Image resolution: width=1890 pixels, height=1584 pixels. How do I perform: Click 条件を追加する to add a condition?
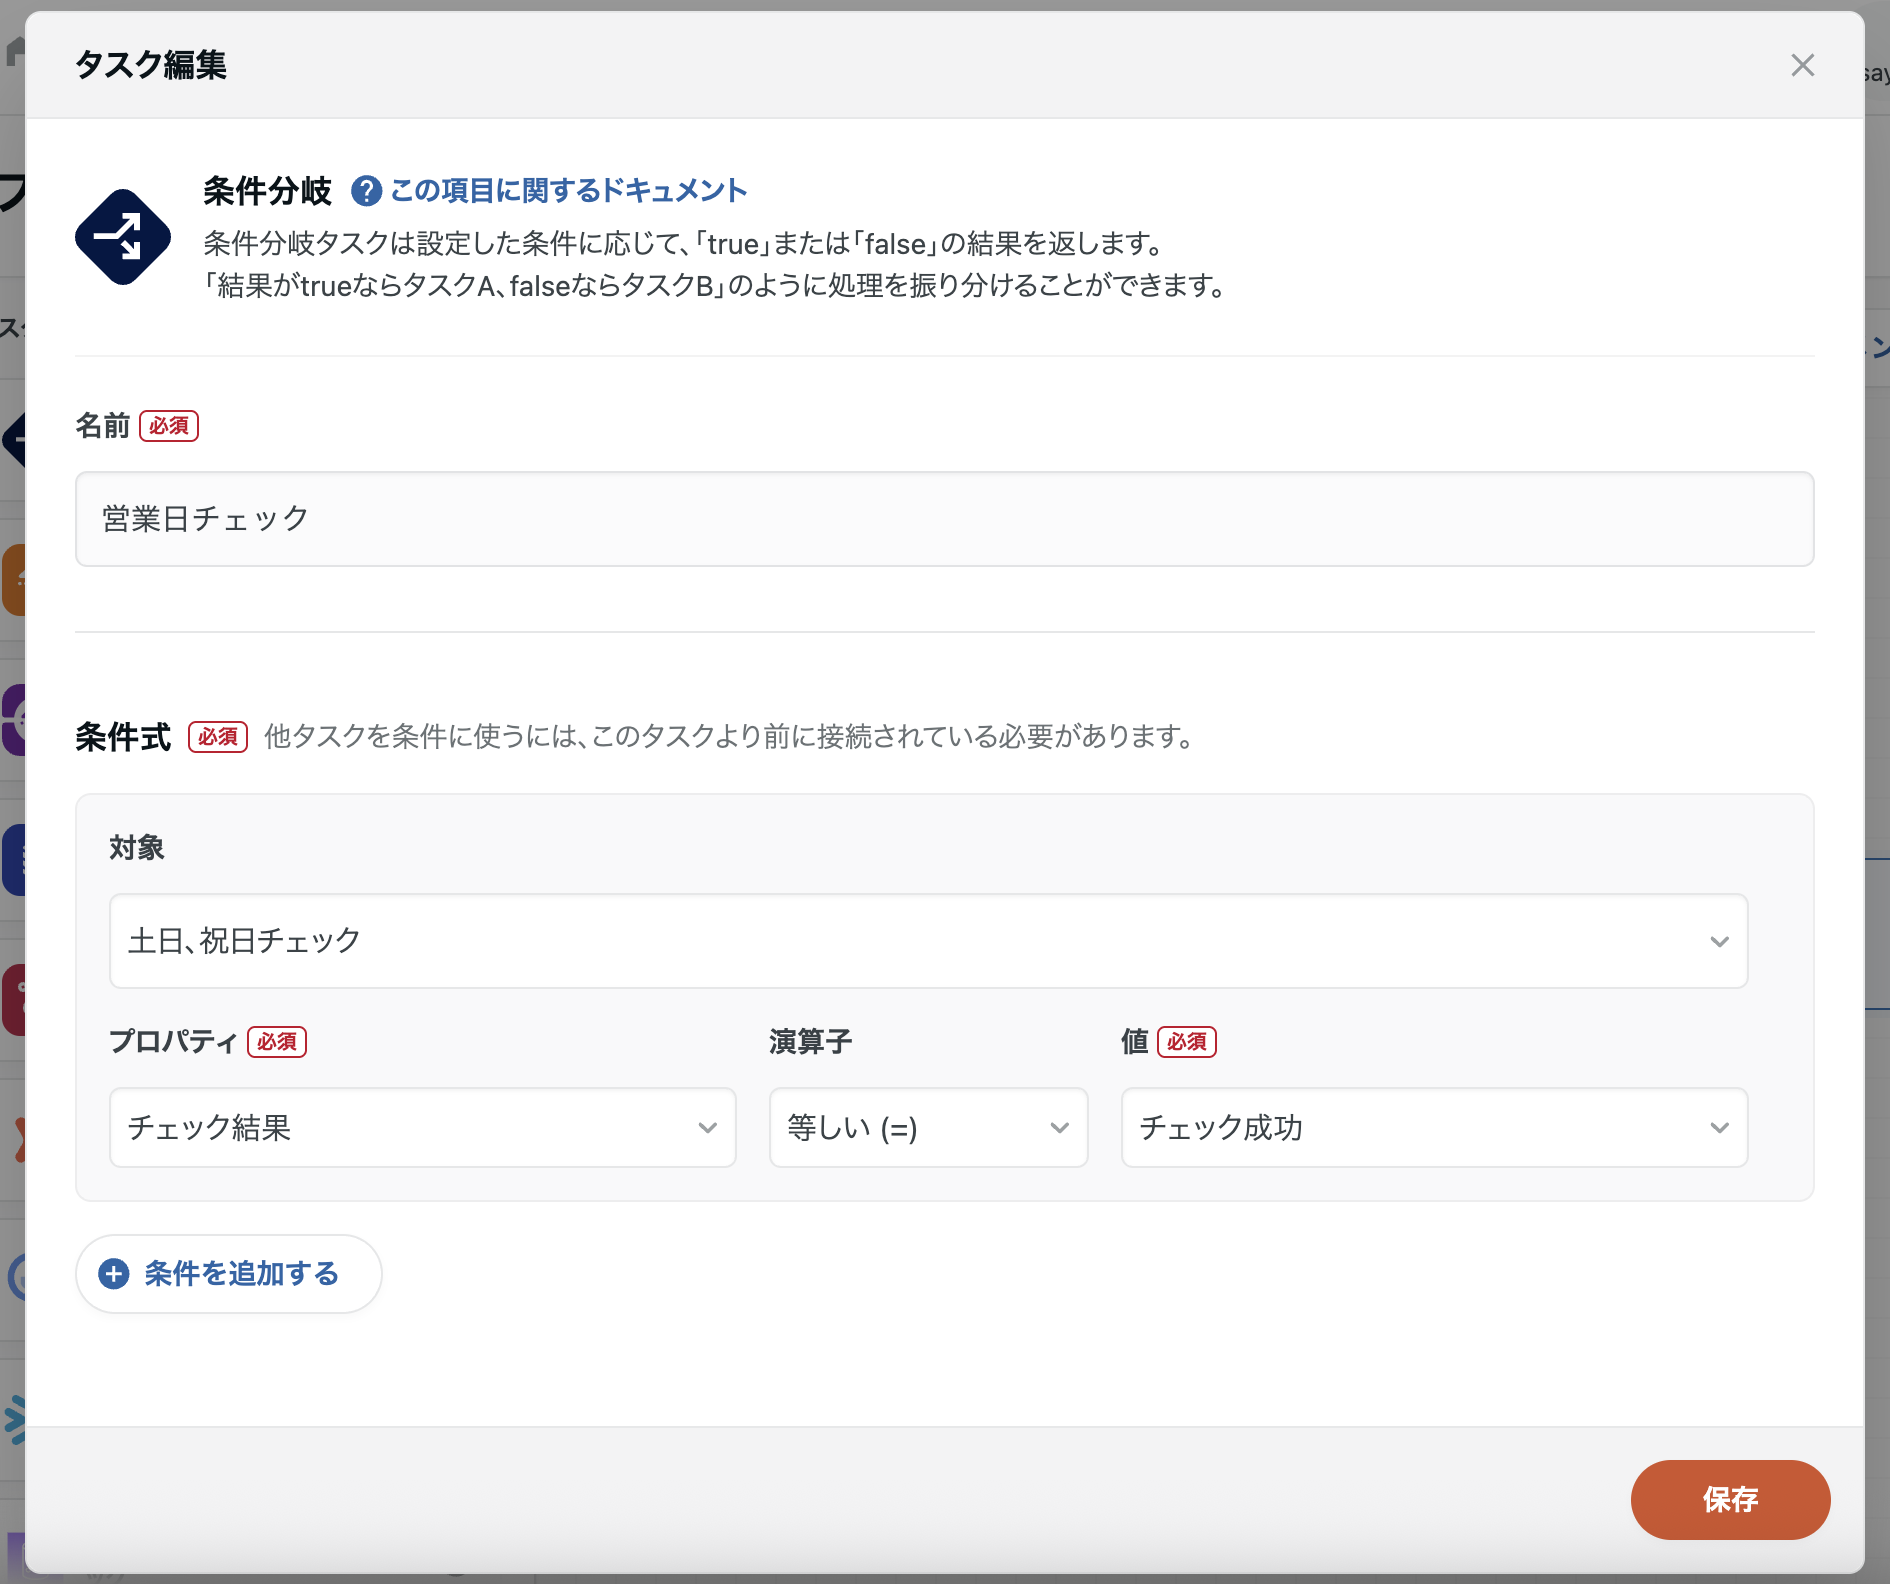[x=228, y=1274]
